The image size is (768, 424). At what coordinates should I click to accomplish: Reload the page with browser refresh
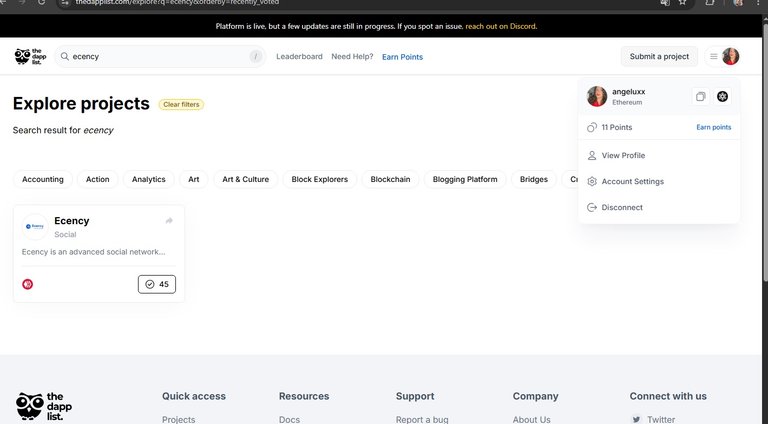pos(42,2)
